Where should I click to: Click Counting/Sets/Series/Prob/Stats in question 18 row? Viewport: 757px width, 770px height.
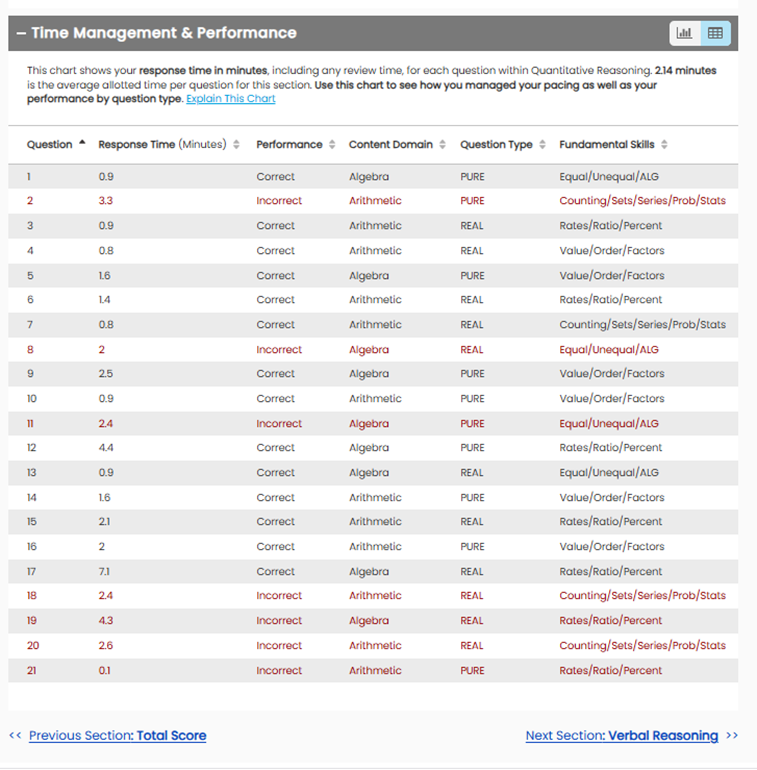pos(642,596)
